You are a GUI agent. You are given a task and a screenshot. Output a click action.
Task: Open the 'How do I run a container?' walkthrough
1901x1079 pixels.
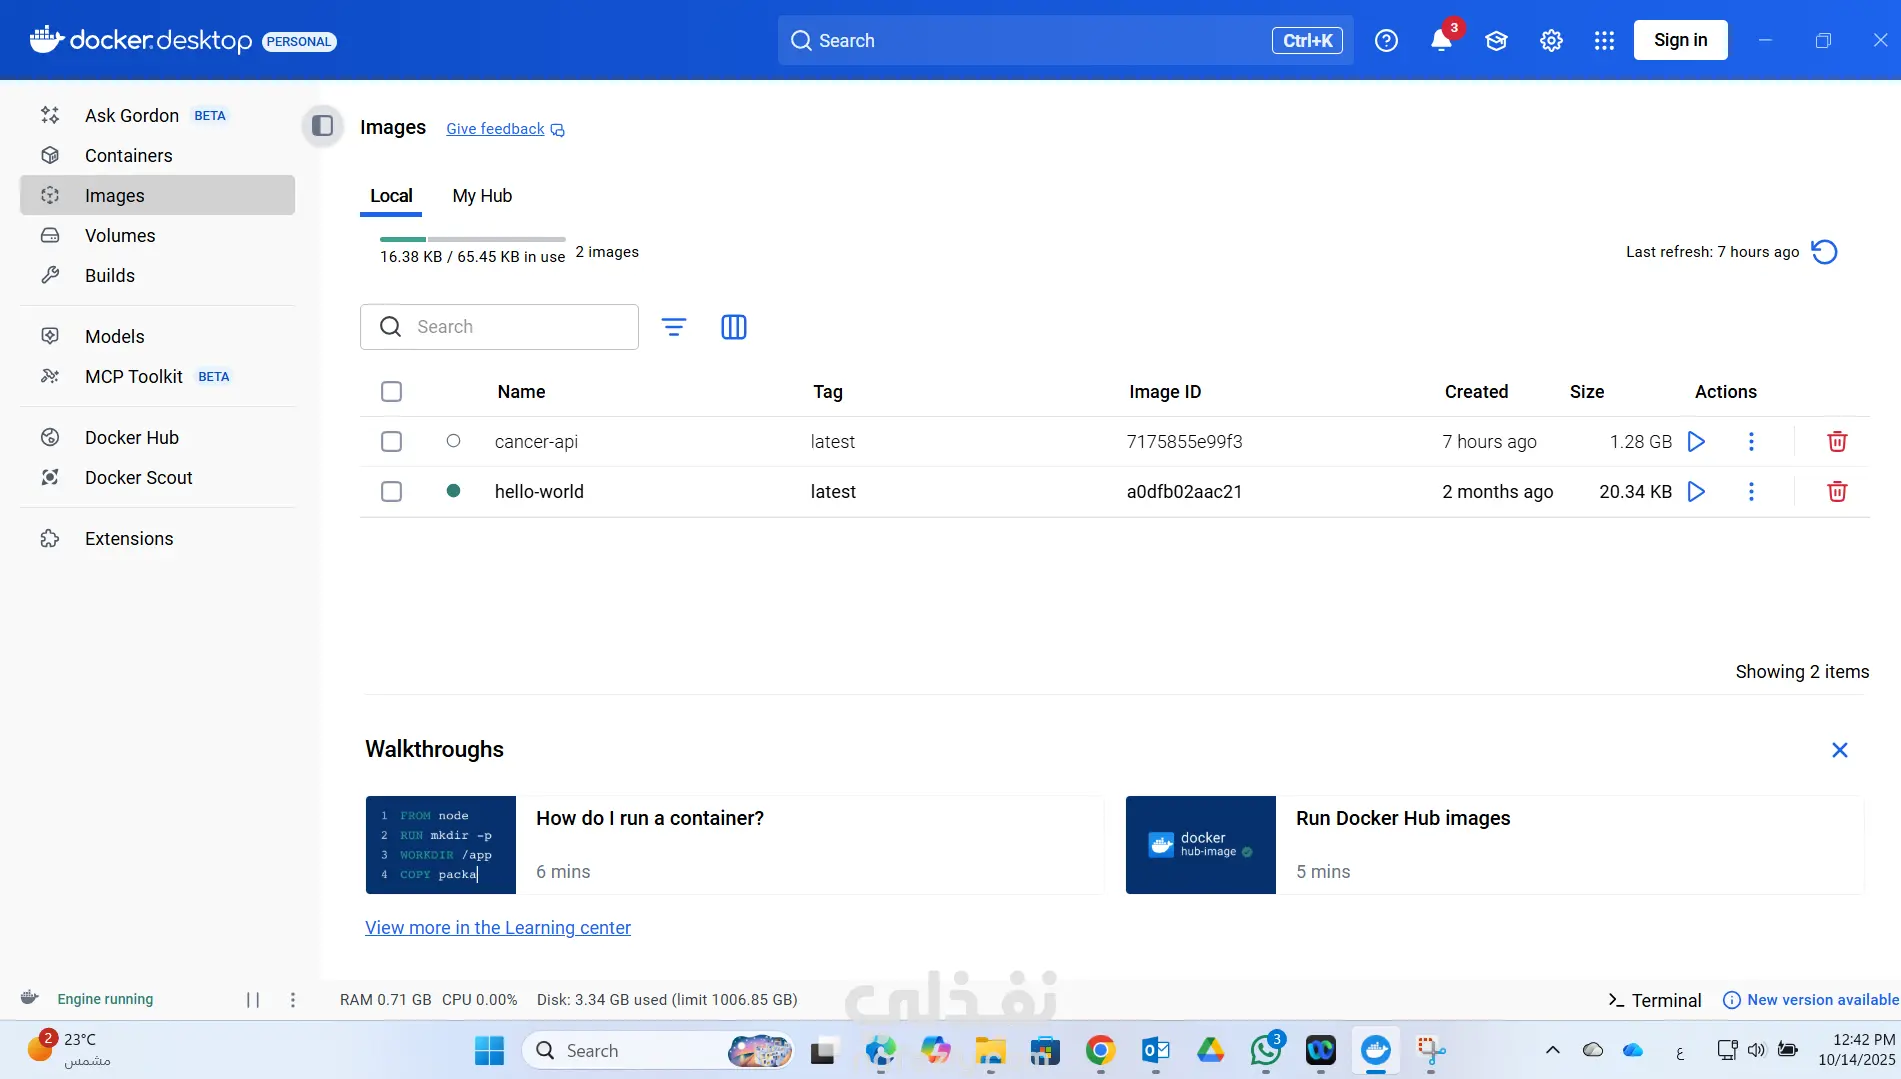tap(735, 845)
